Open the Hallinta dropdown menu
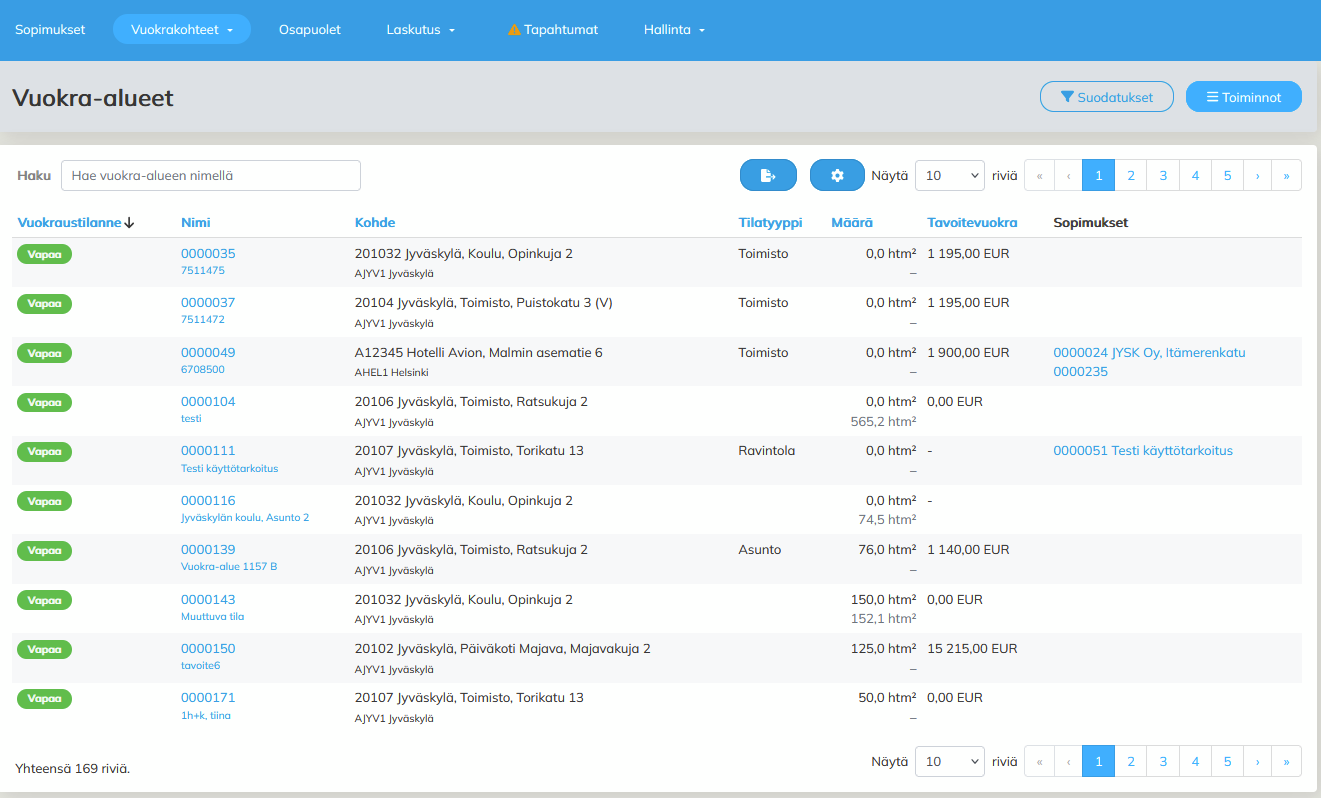The height and width of the screenshot is (798, 1321). click(674, 30)
